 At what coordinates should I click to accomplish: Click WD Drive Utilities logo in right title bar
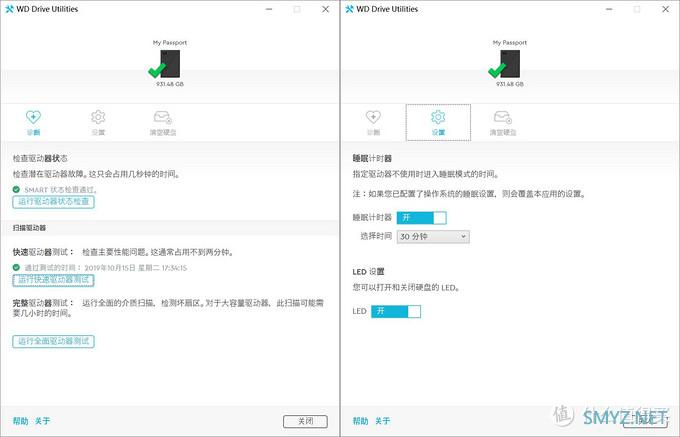pyautogui.click(x=350, y=9)
